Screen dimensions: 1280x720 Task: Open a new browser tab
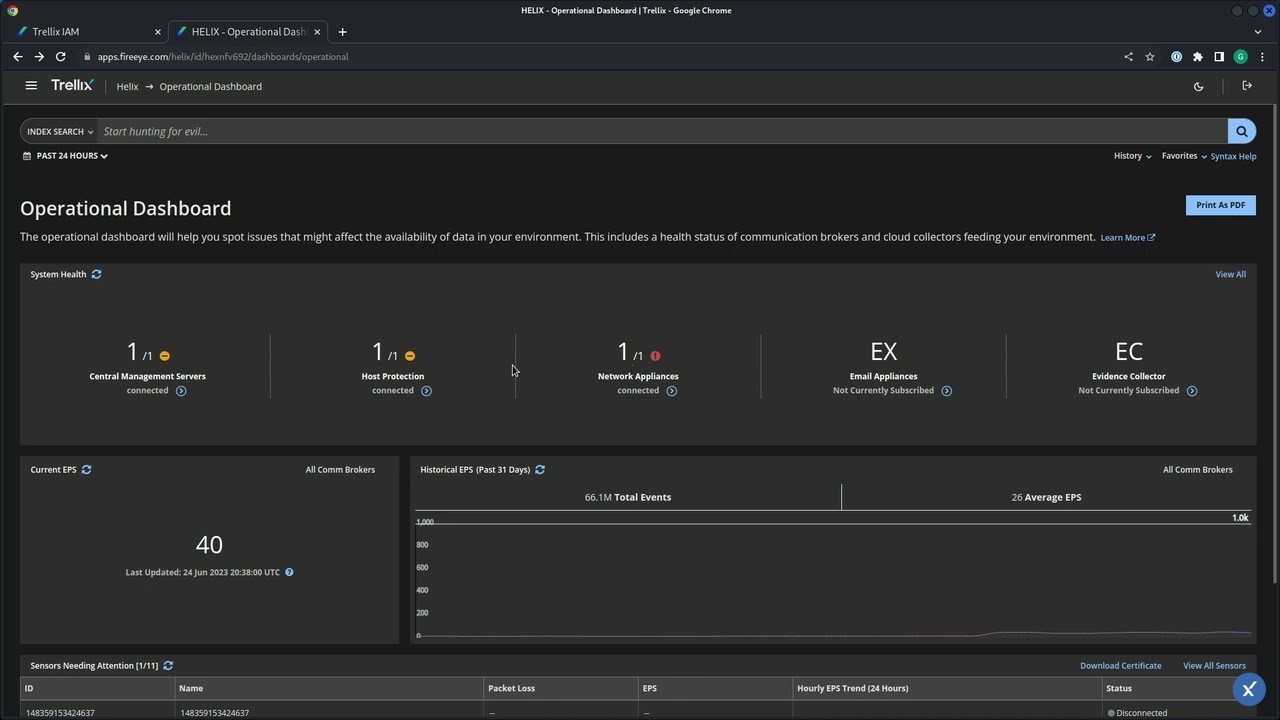tap(342, 32)
